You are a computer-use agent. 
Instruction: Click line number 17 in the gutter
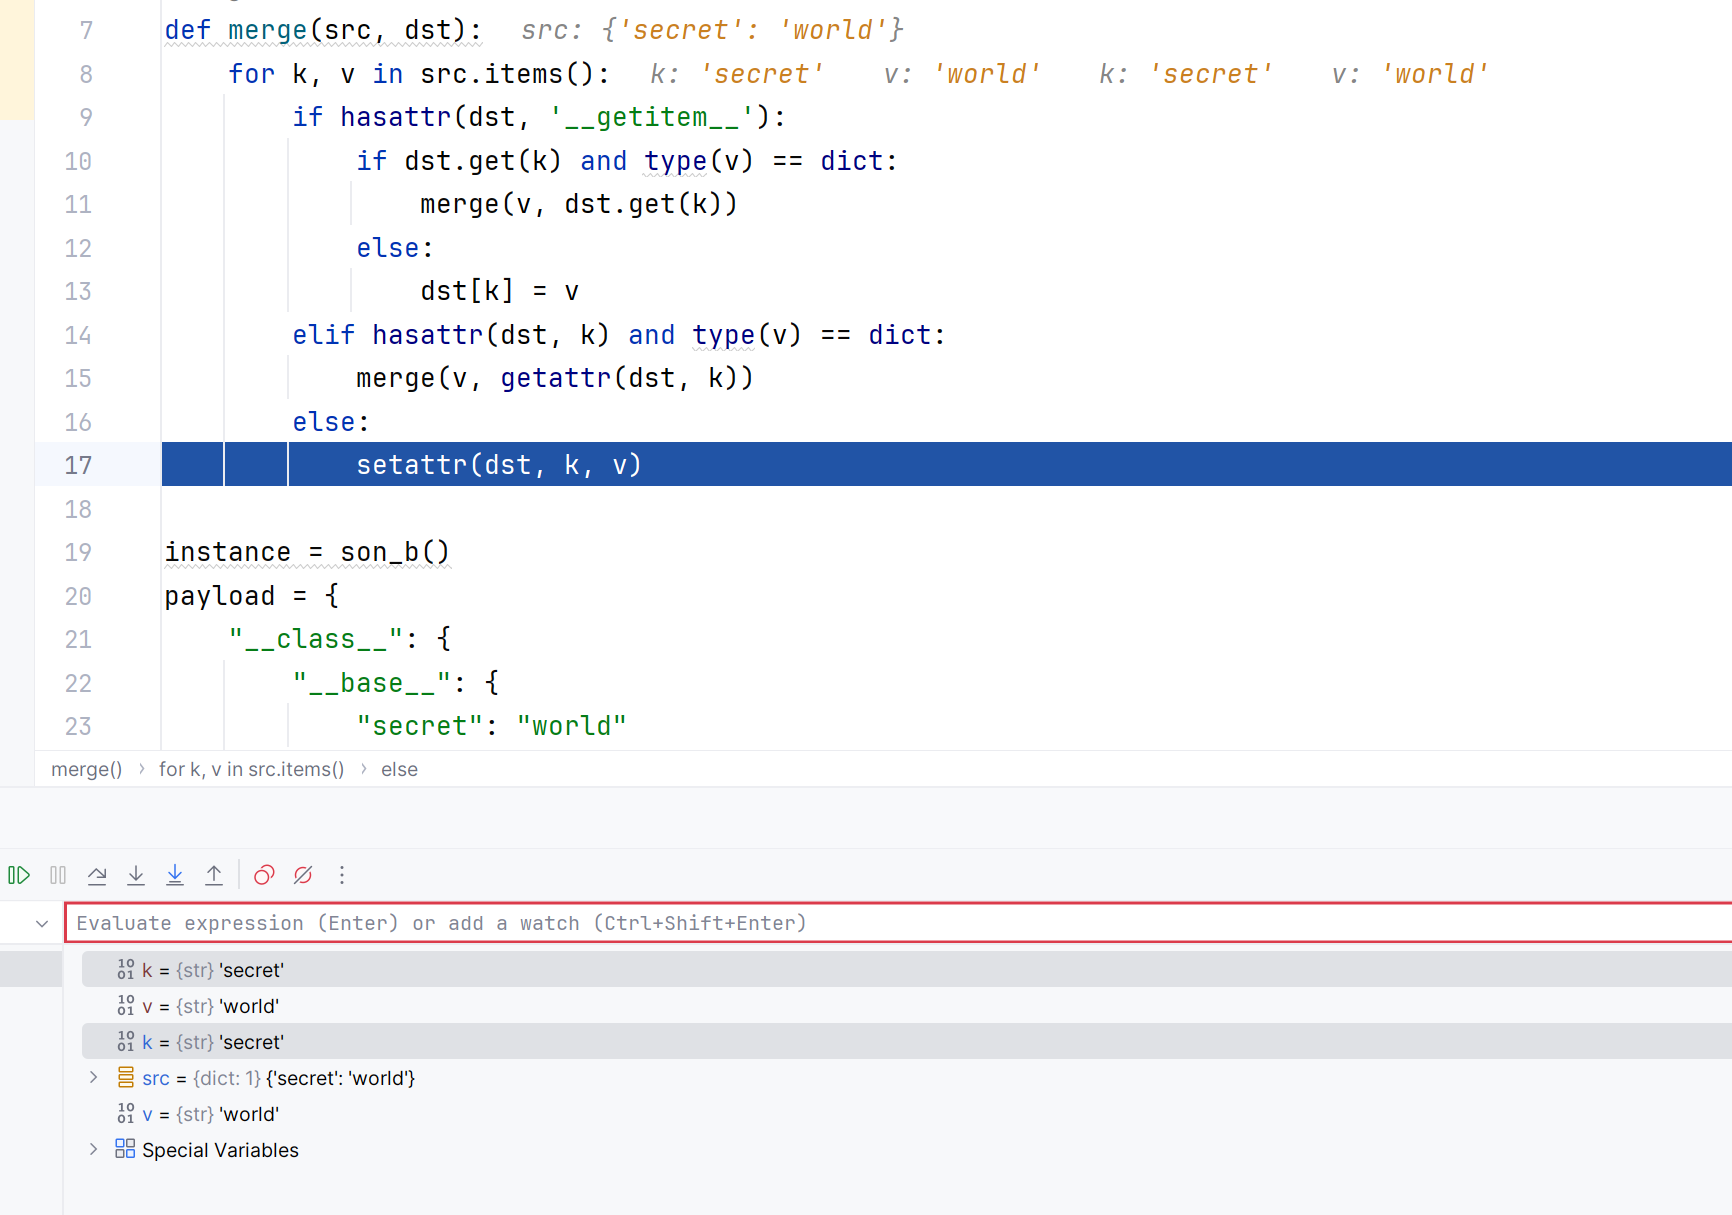tap(78, 465)
